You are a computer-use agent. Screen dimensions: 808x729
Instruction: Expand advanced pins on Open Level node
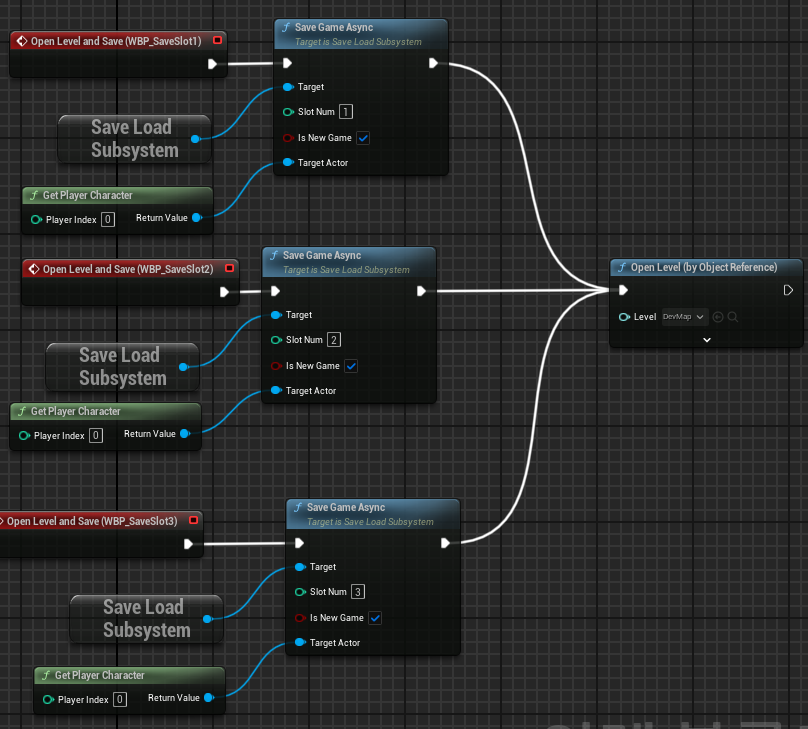(x=706, y=340)
